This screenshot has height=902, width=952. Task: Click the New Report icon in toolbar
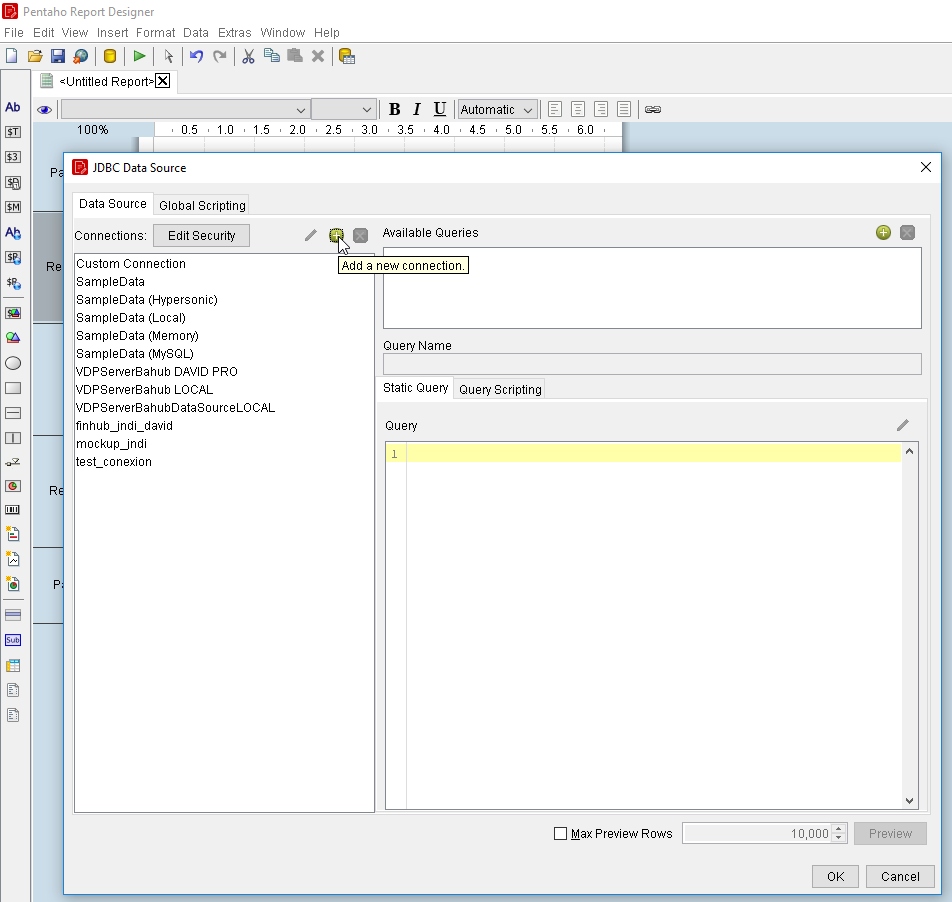coord(12,56)
